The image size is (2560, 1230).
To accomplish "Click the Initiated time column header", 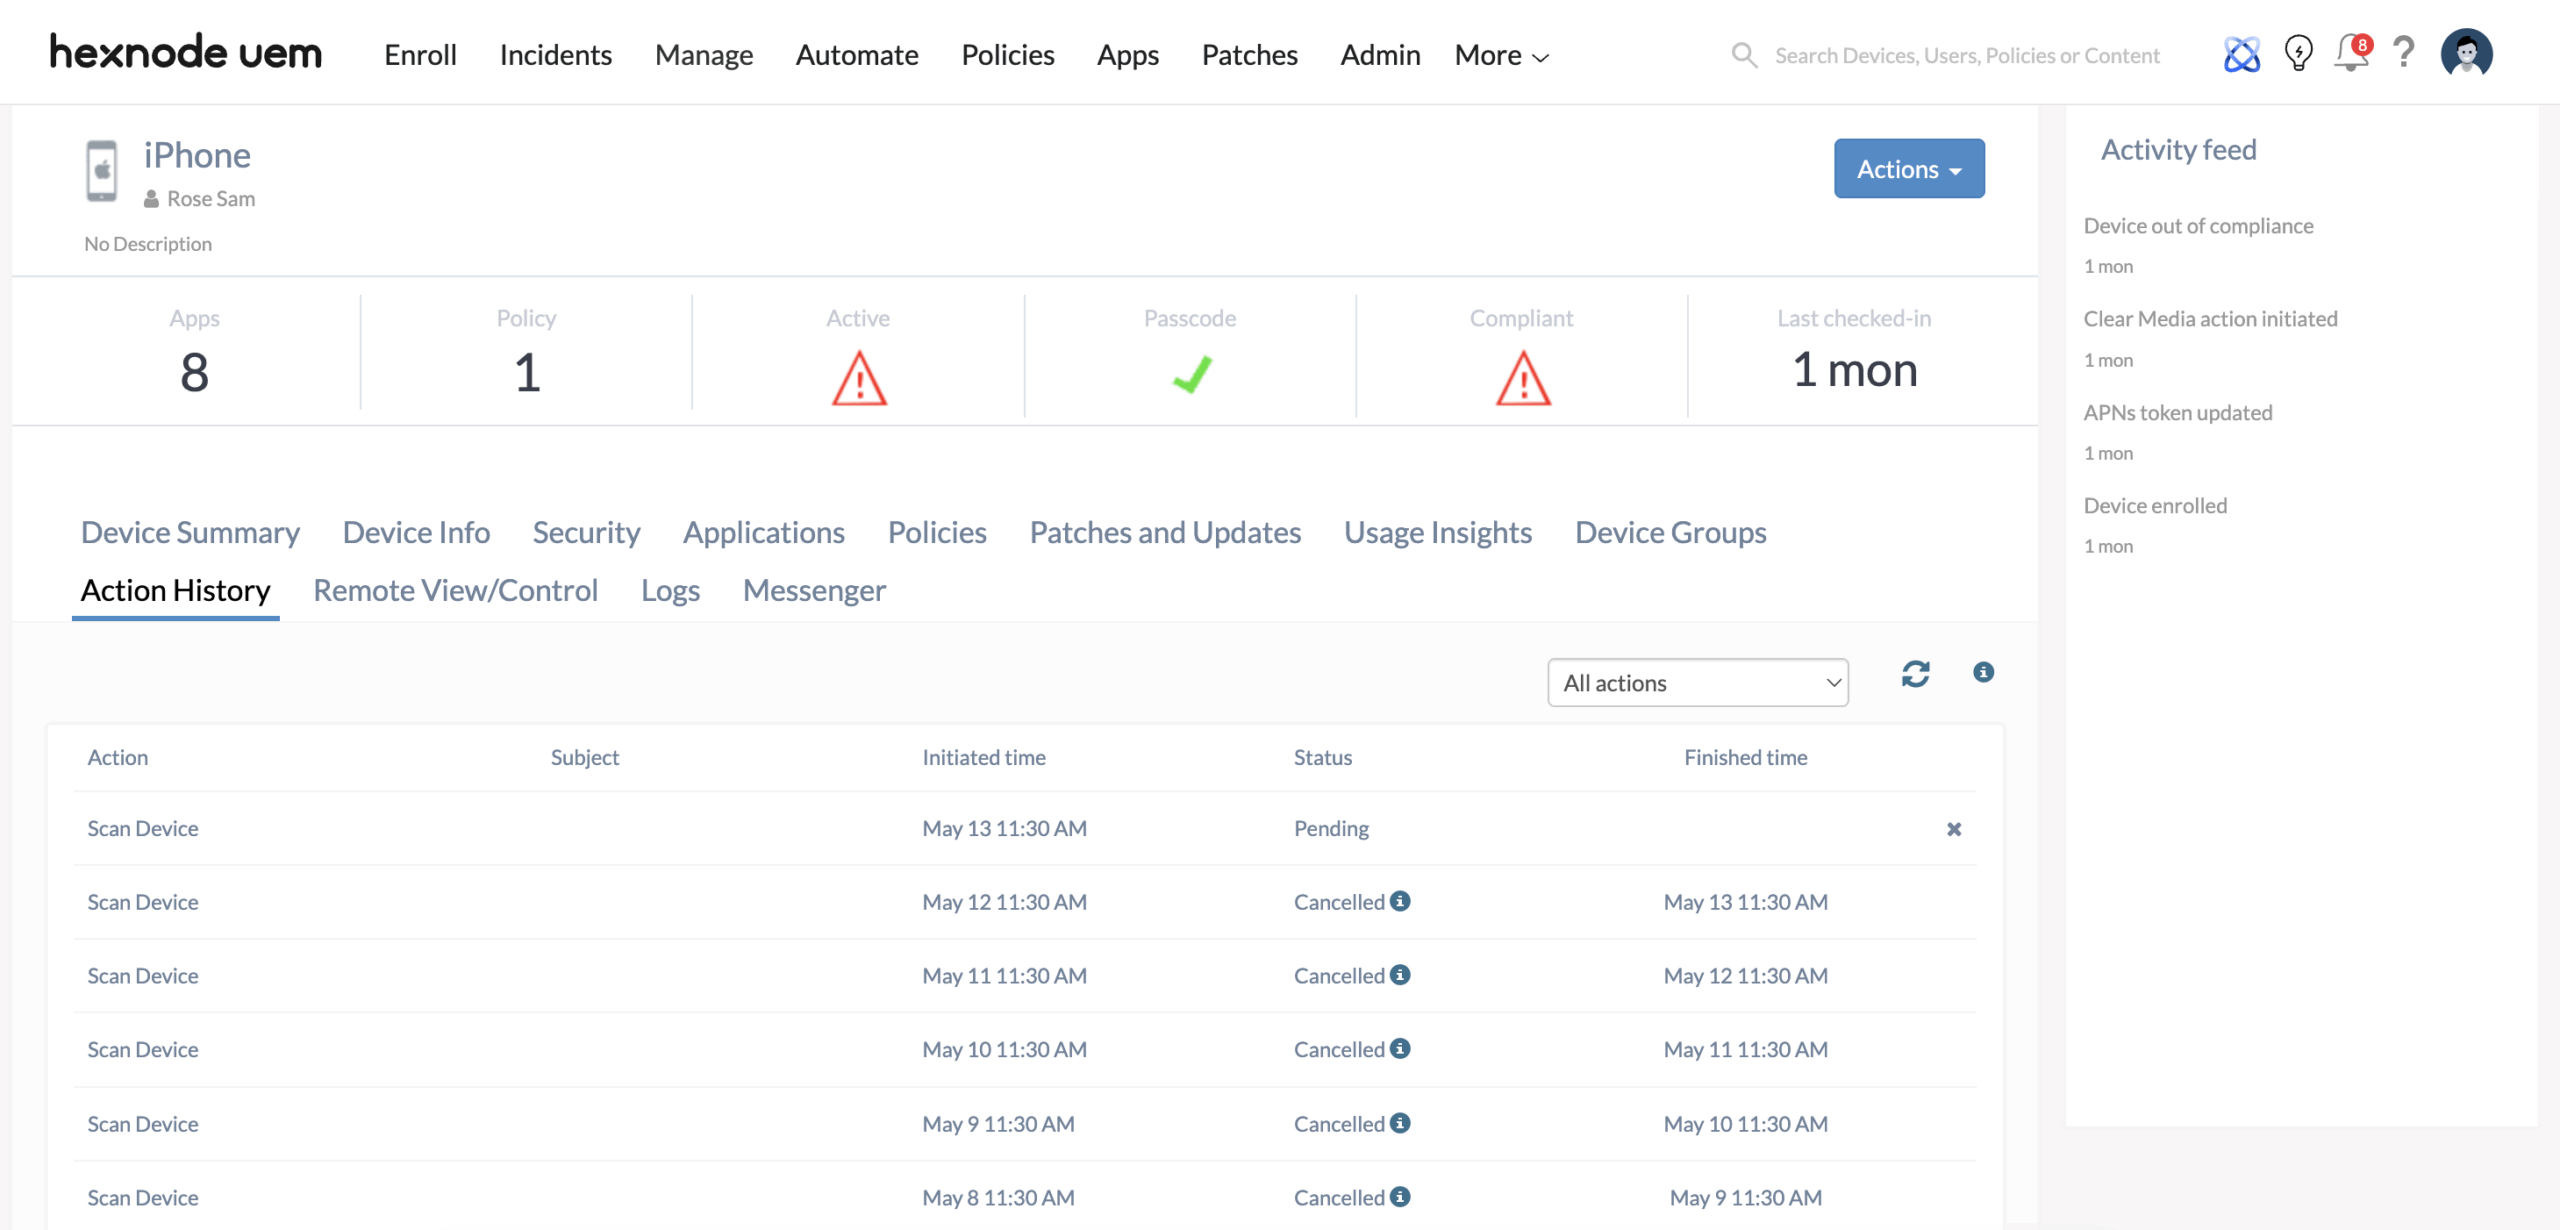I will click(984, 757).
